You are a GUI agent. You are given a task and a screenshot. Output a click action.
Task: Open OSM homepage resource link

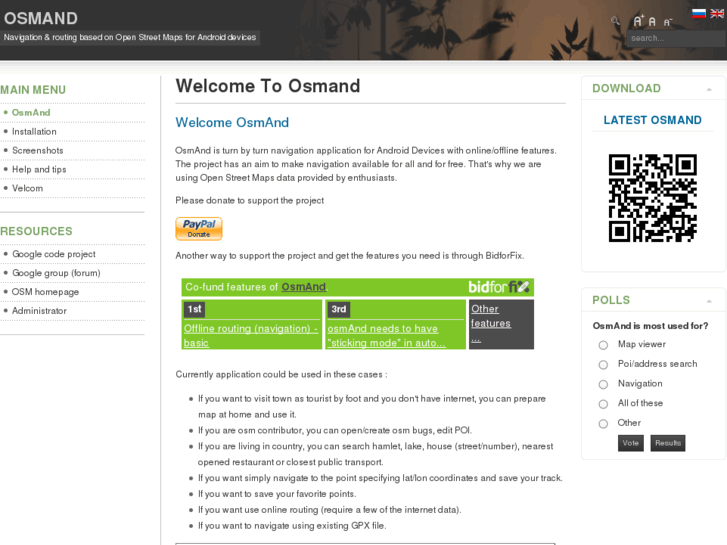coord(45,292)
